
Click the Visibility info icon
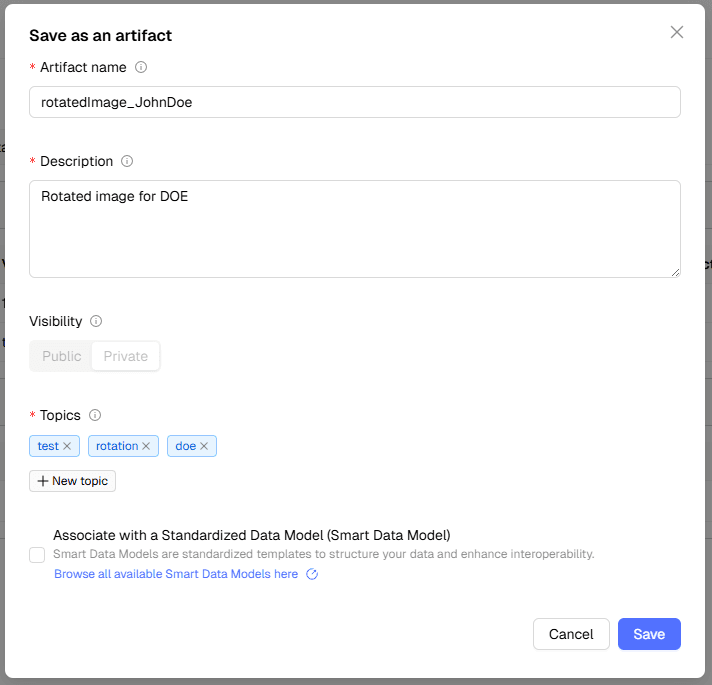96,321
